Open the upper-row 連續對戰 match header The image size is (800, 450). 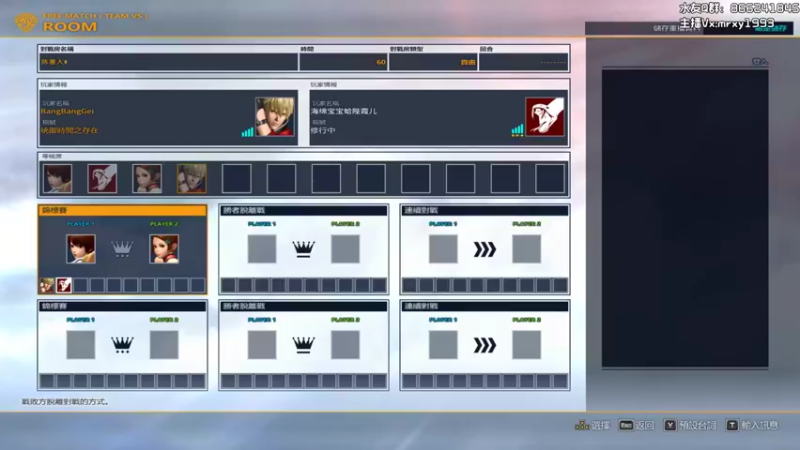click(485, 210)
